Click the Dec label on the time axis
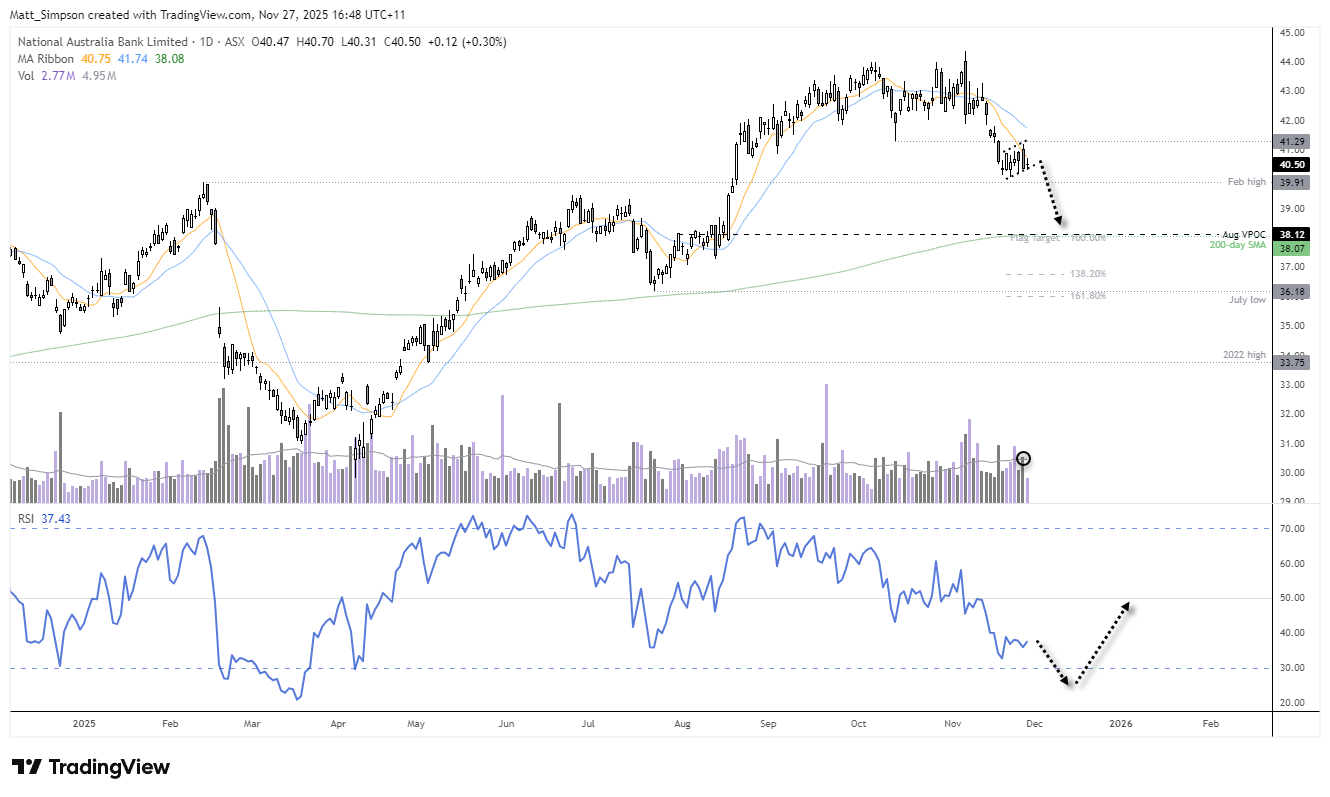1330x797 pixels. [x=1035, y=723]
